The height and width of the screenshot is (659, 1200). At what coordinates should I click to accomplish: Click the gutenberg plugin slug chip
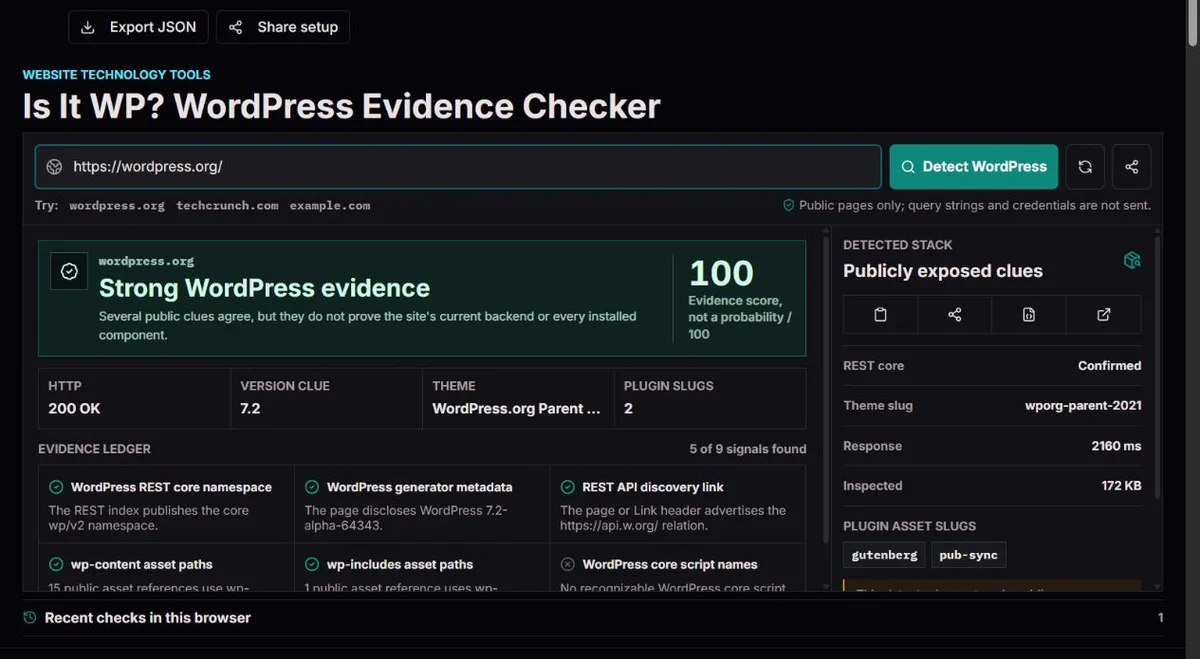point(884,555)
